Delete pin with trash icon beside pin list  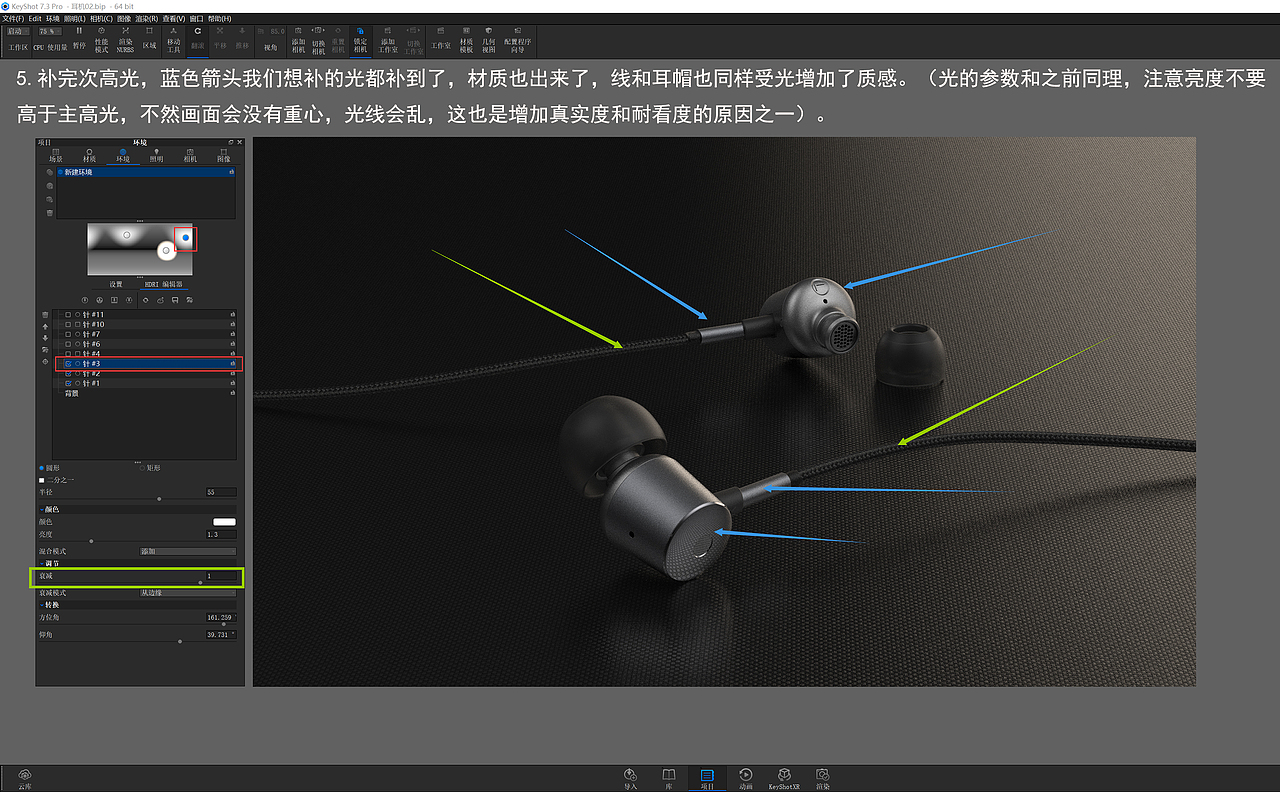[x=45, y=315]
